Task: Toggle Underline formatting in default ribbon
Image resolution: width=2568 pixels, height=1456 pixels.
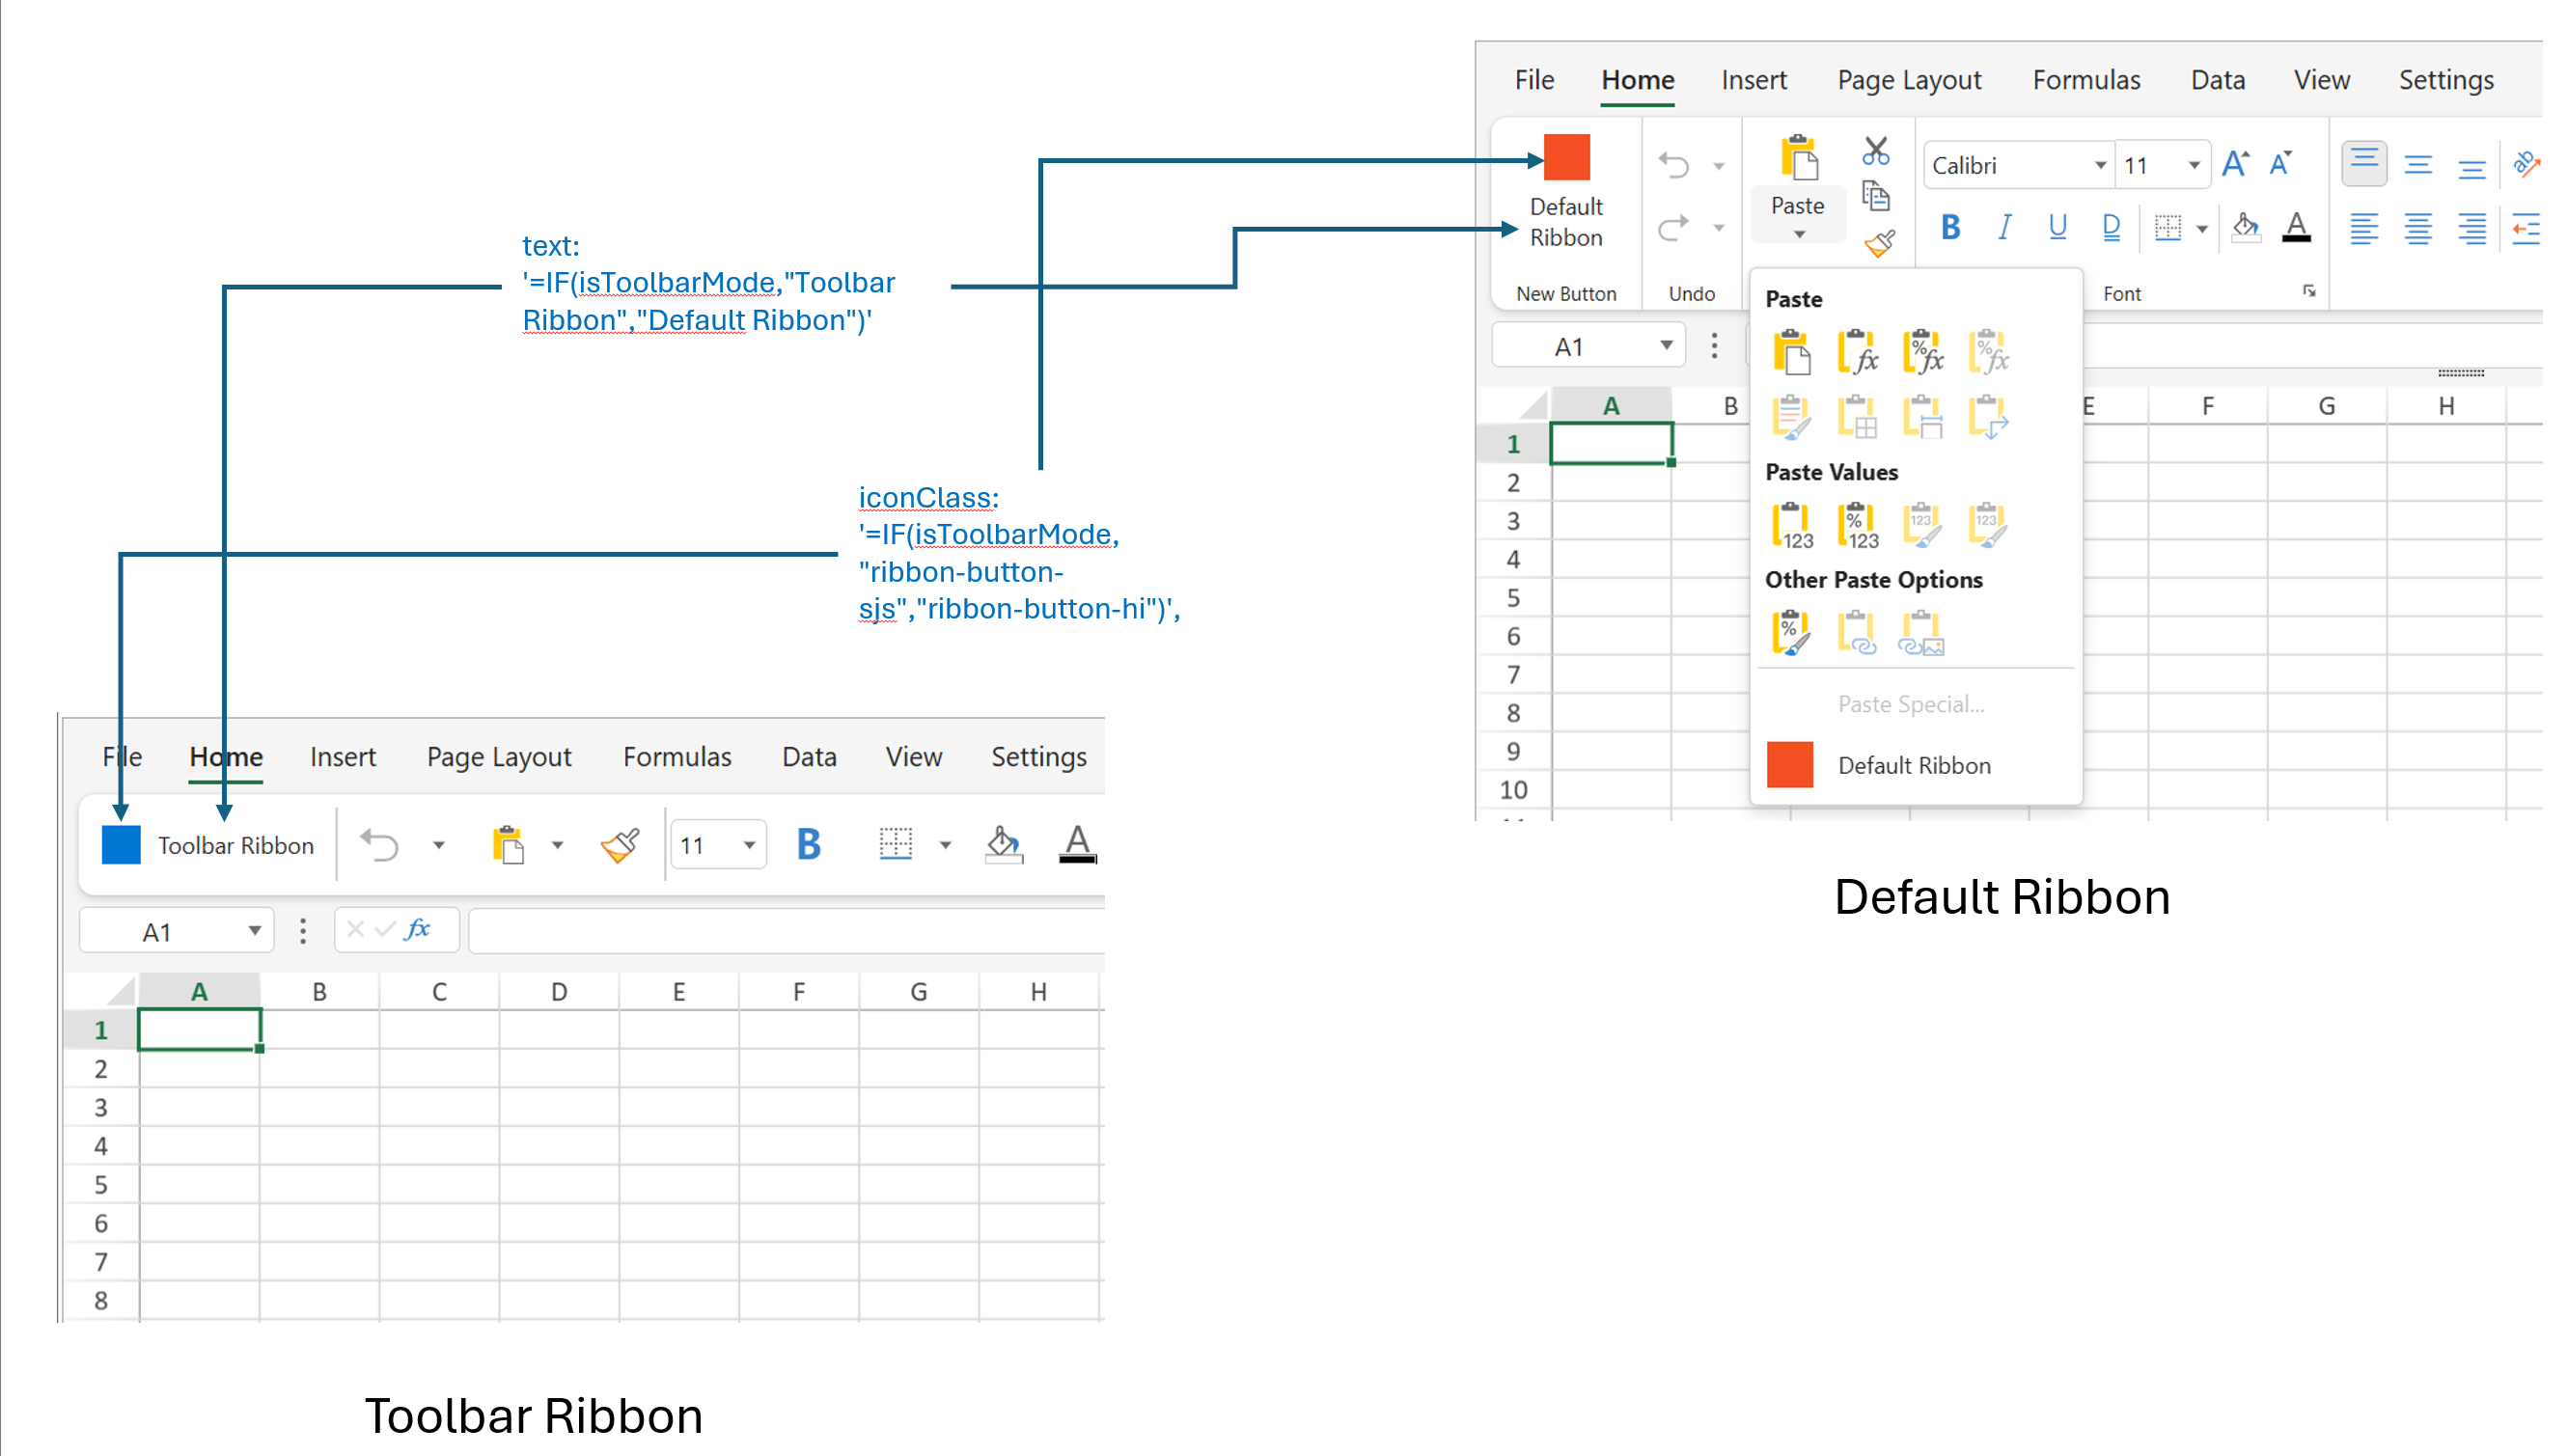Action: pos(2057,228)
